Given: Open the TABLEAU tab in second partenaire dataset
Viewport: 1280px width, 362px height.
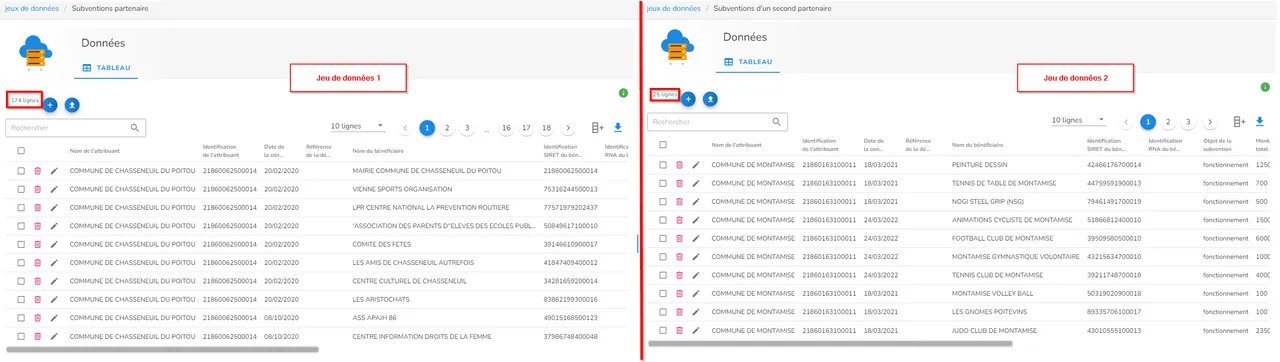Looking at the screenshot, I should pyautogui.click(x=748, y=61).
